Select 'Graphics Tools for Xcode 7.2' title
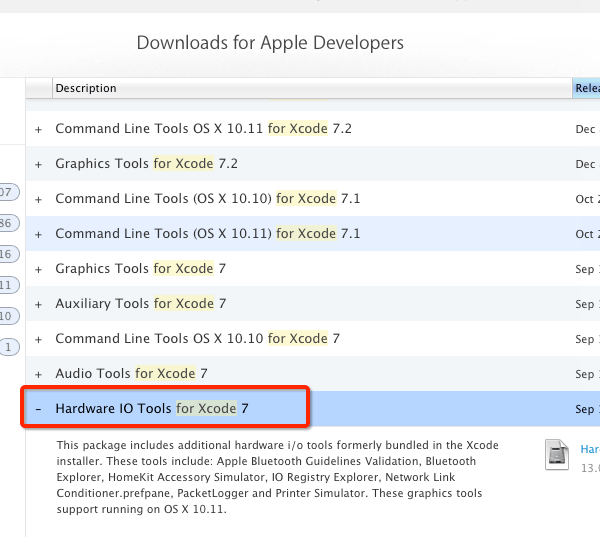The width and height of the screenshot is (600, 537). tap(147, 163)
